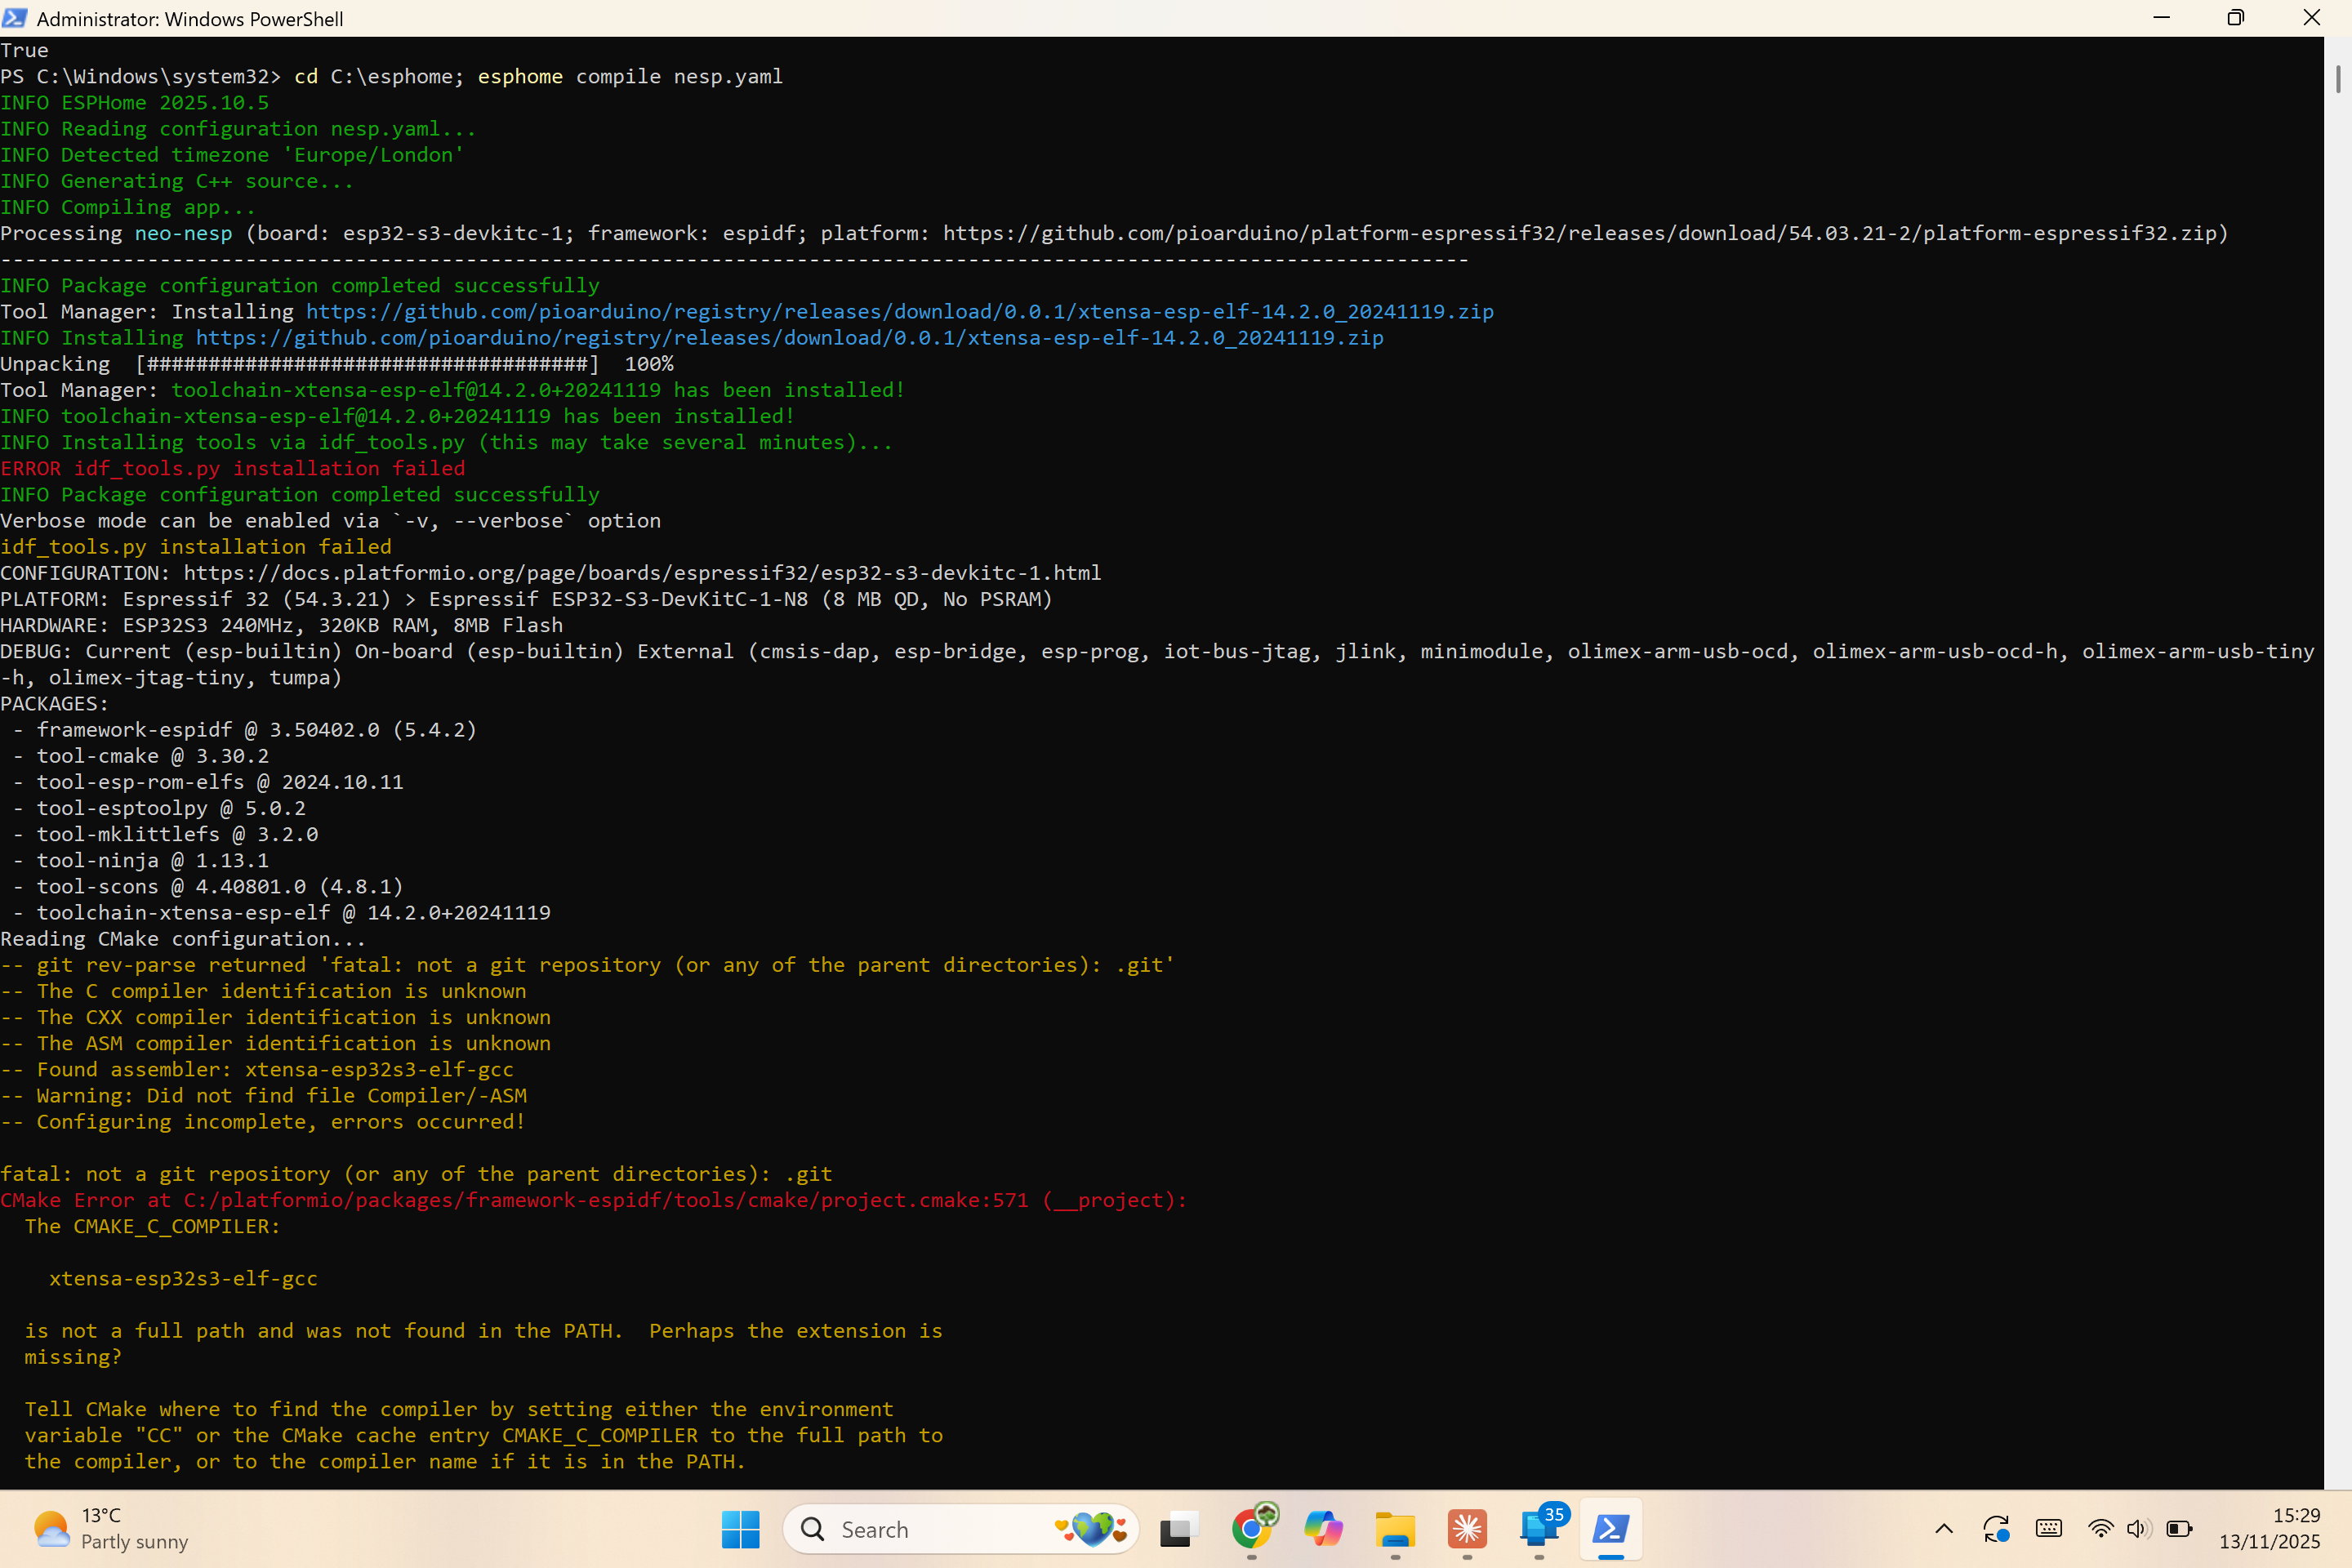Image resolution: width=2352 pixels, height=1568 pixels.
Task: Open Wi-Fi network settings in the tray
Action: pyautogui.click(x=2100, y=1529)
